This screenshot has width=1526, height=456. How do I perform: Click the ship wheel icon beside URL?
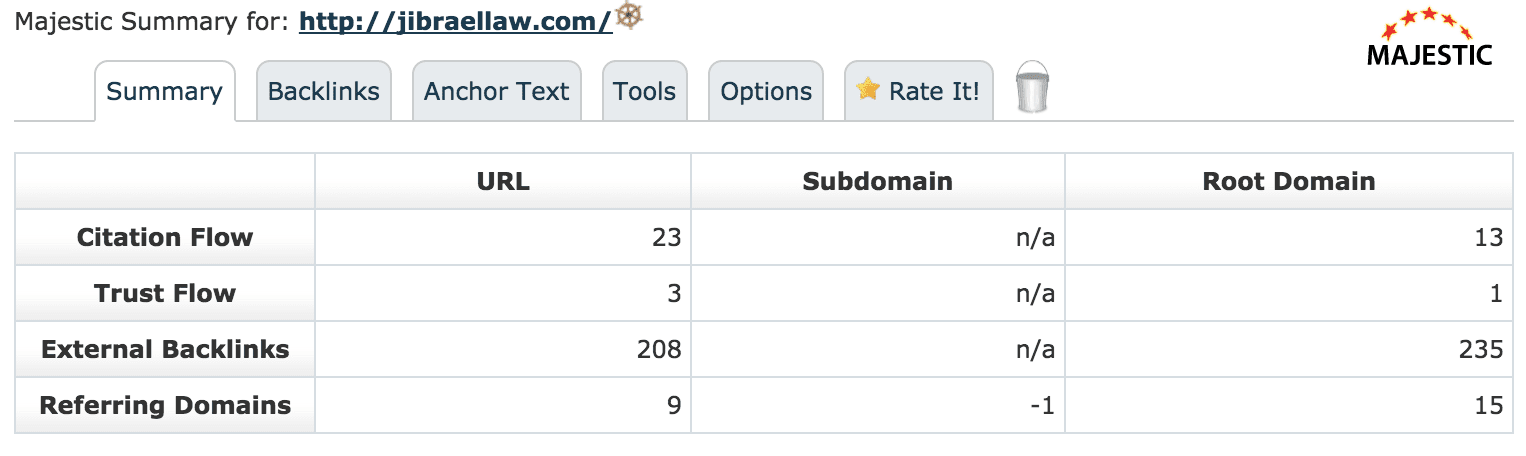628,16
